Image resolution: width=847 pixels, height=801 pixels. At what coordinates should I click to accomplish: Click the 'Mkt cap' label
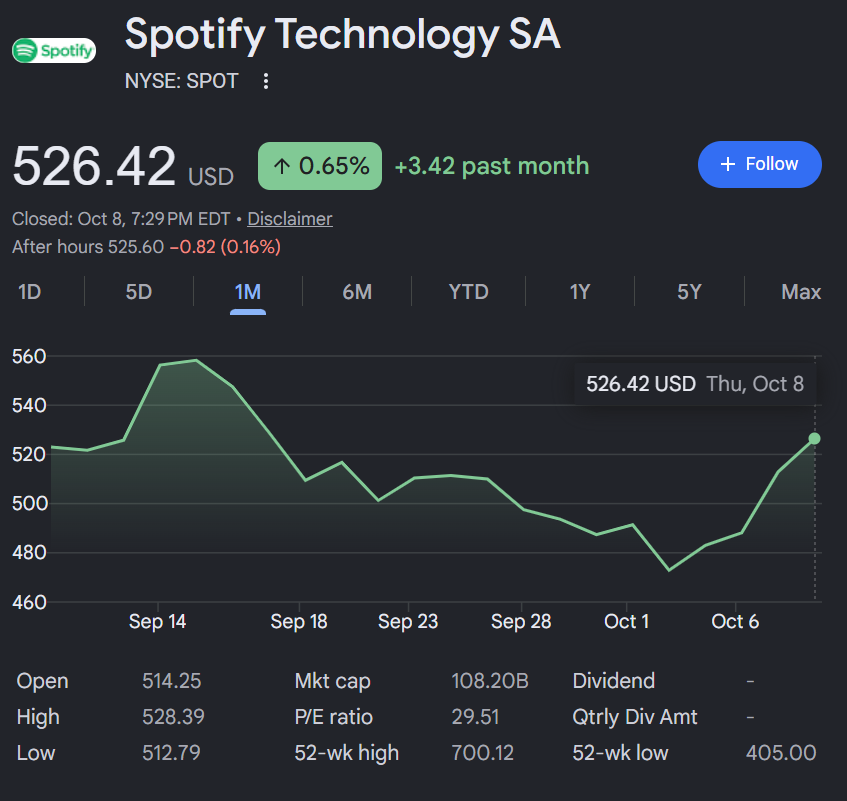332,681
